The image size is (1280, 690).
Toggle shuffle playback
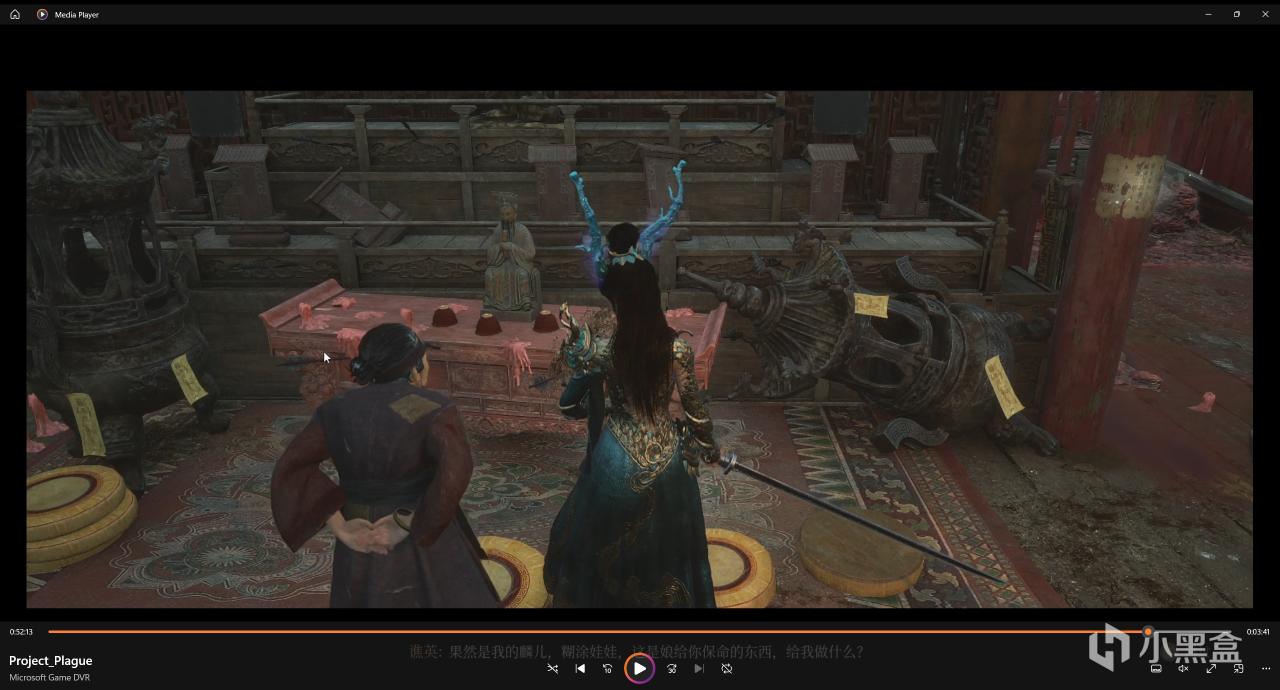click(553, 668)
